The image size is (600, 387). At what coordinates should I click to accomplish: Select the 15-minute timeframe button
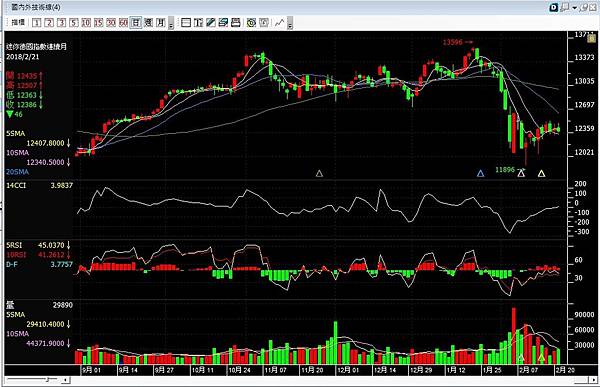click(99, 23)
